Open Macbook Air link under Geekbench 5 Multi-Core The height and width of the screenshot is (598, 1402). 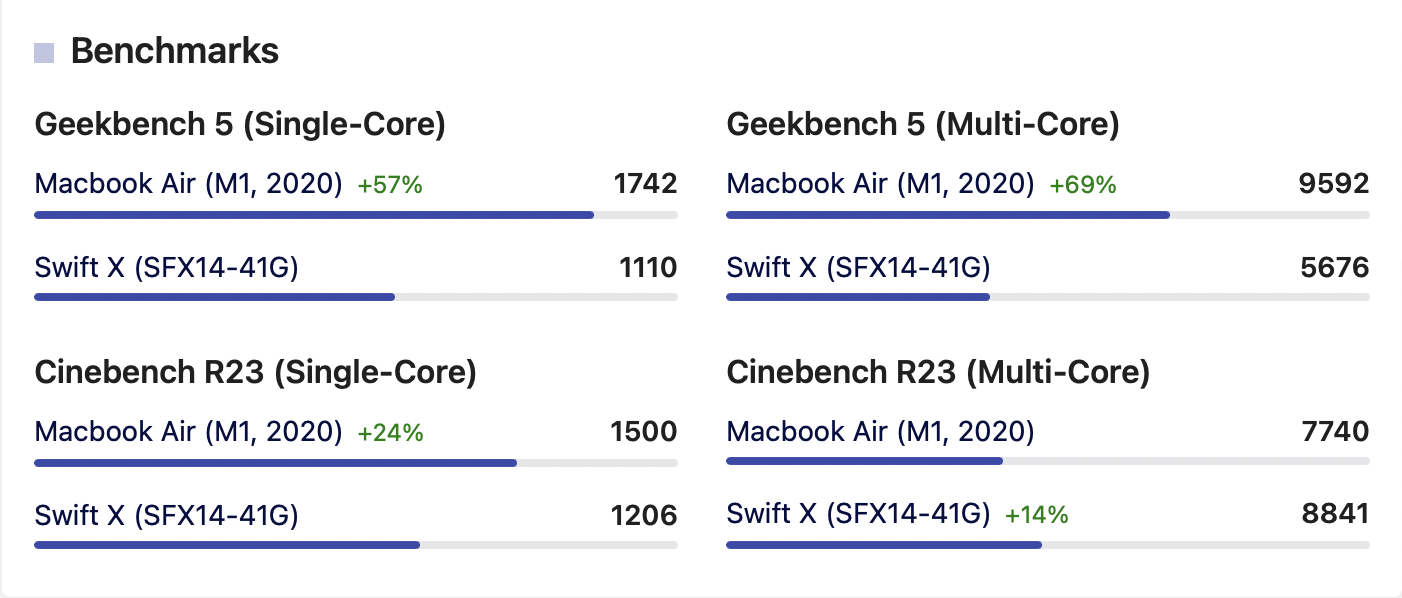point(880,184)
